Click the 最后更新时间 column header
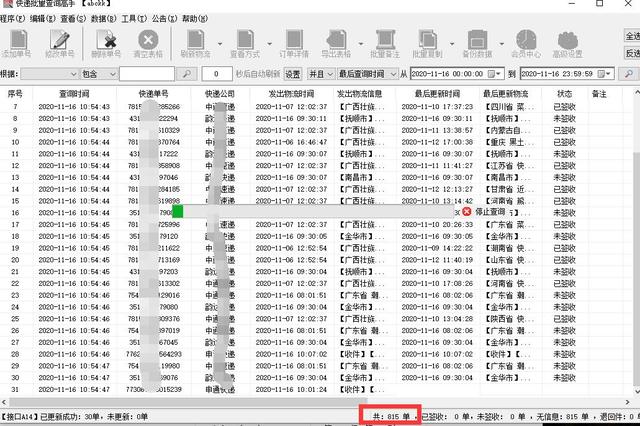The height and width of the screenshot is (426, 640). [437, 94]
